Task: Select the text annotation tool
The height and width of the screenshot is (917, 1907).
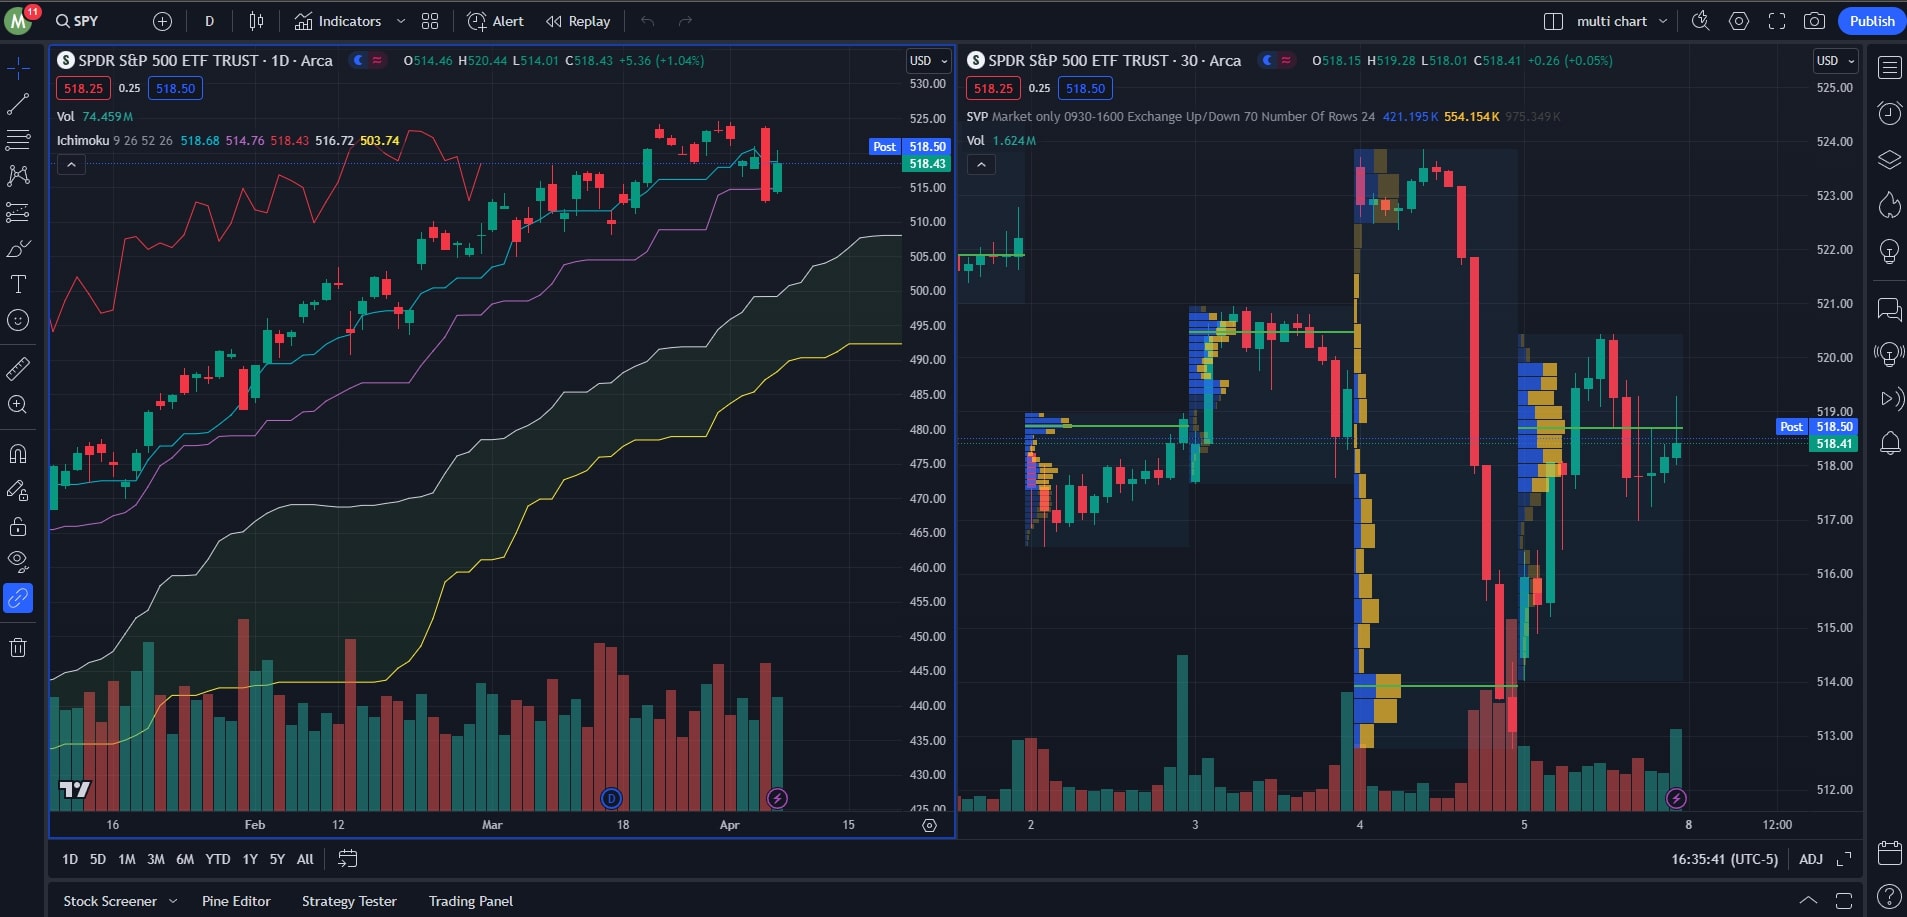Action: 18,284
